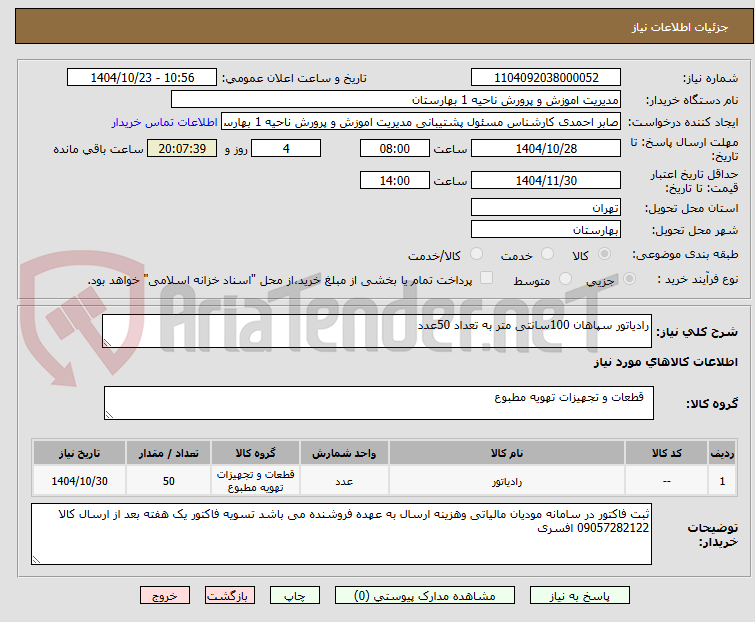
Task: Click the ردیف column header
Action: (x=722, y=453)
